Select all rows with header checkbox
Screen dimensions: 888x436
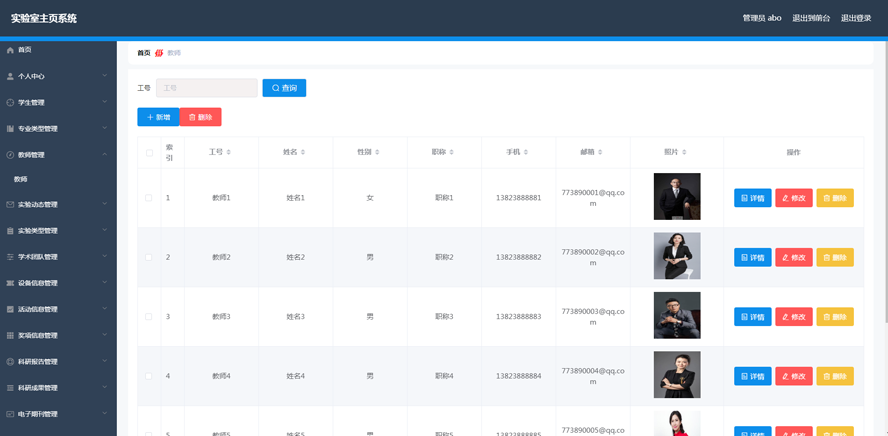pyautogui.click(x=150, y=153)
